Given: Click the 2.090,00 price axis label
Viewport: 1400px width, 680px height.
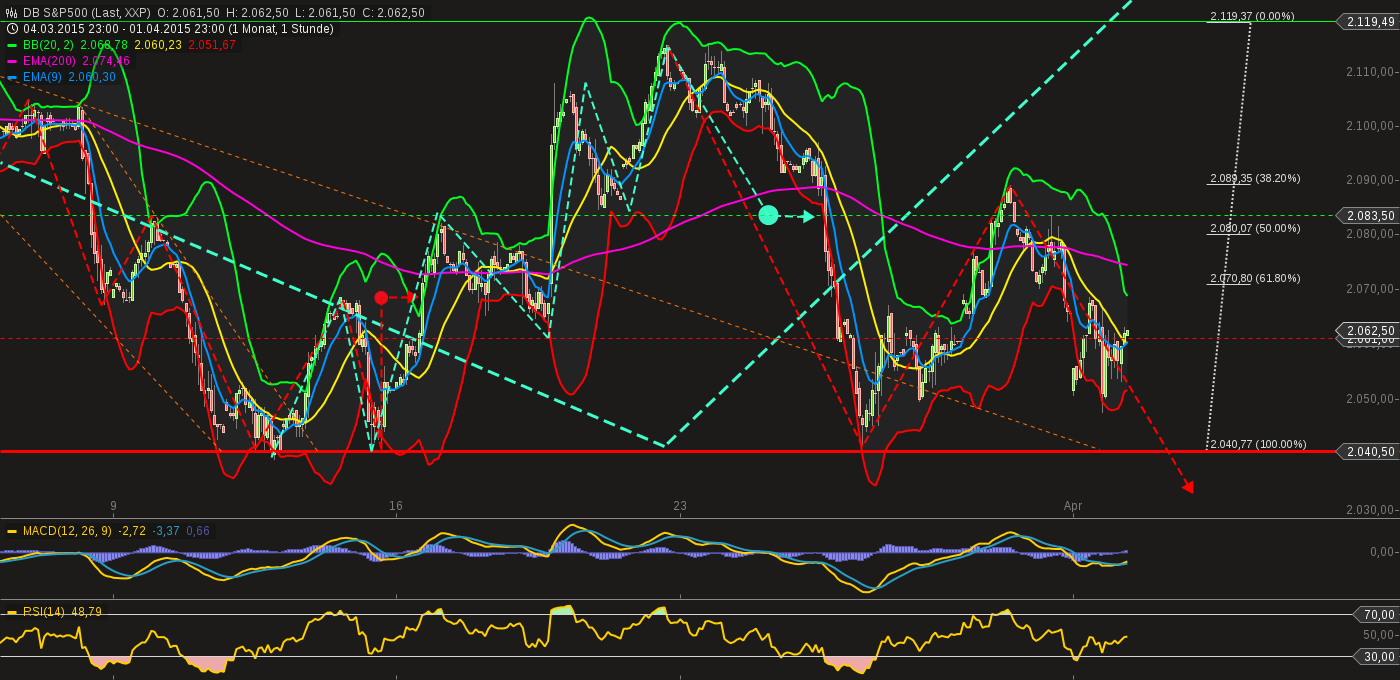Looking at the screenshot, I should [1371, 180].
